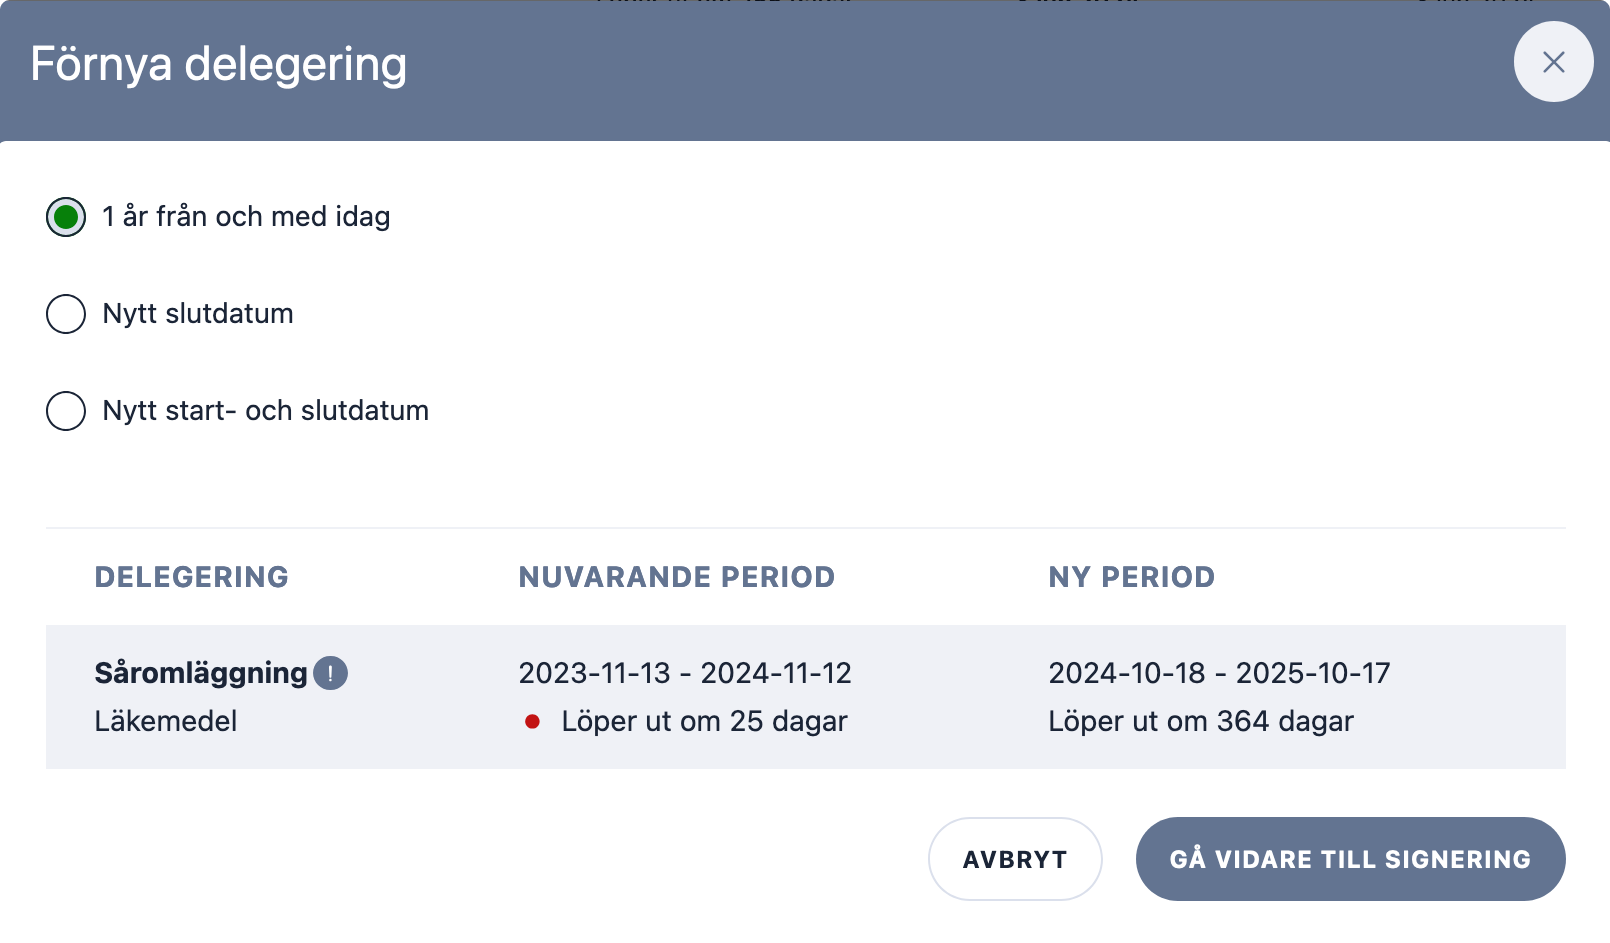Click the NUVARANDE PERIOD column header

tap(676, 577)
